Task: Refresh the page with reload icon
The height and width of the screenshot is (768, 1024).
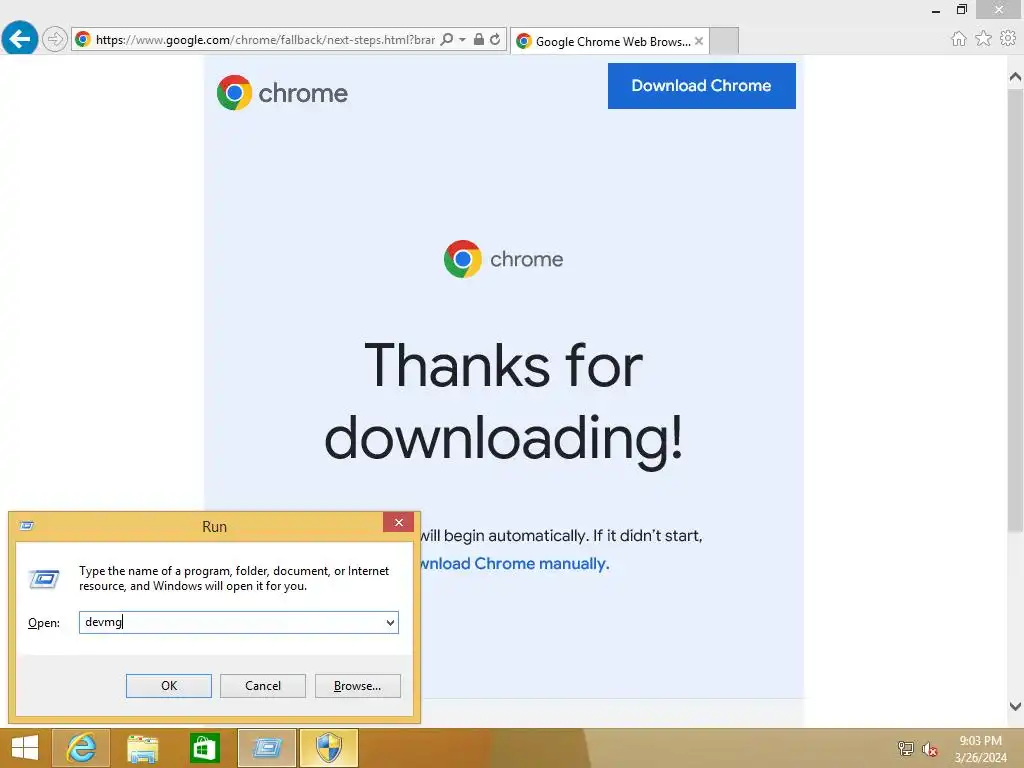Action: point(495,39)
